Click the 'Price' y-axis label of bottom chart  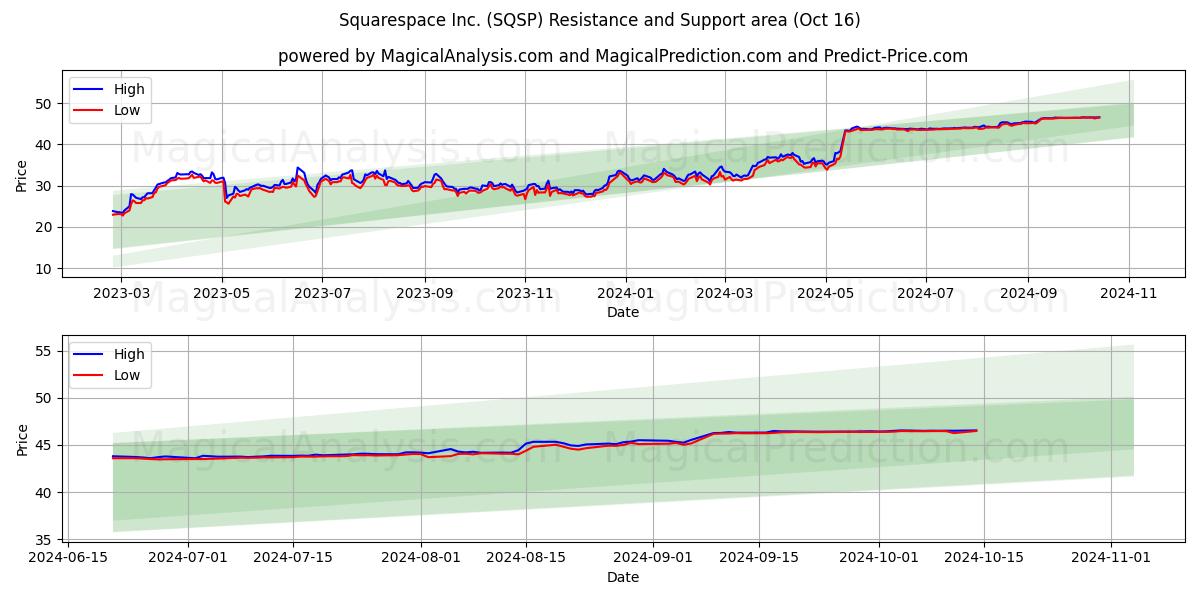(x=22, y=439)
